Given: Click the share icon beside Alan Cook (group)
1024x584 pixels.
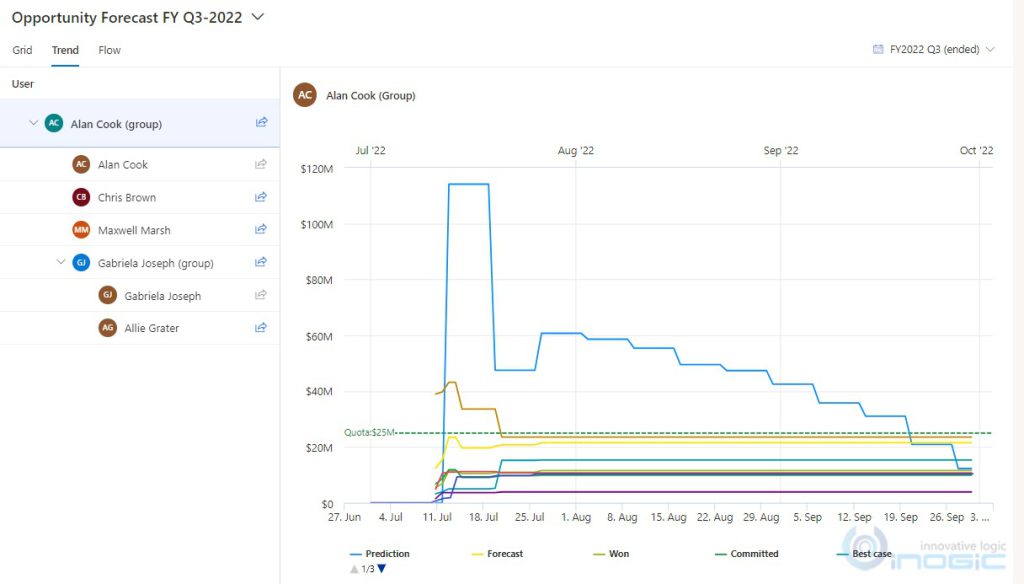Looking at the screenshot, I should coord(261,122).
